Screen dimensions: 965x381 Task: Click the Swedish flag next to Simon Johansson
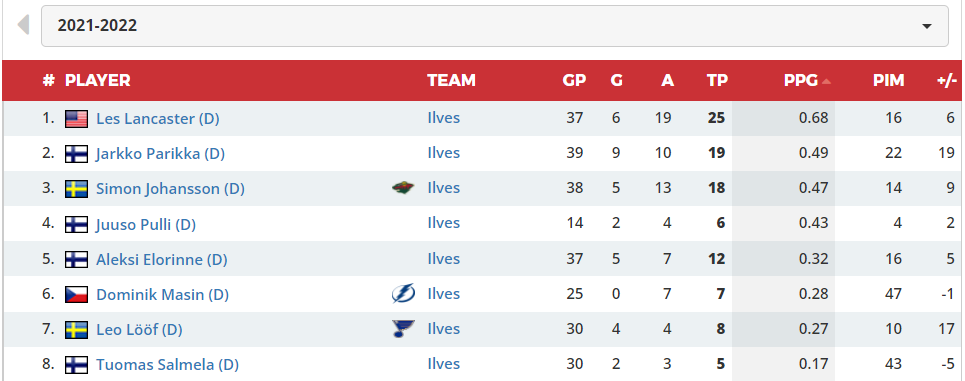tap(76, 189)
